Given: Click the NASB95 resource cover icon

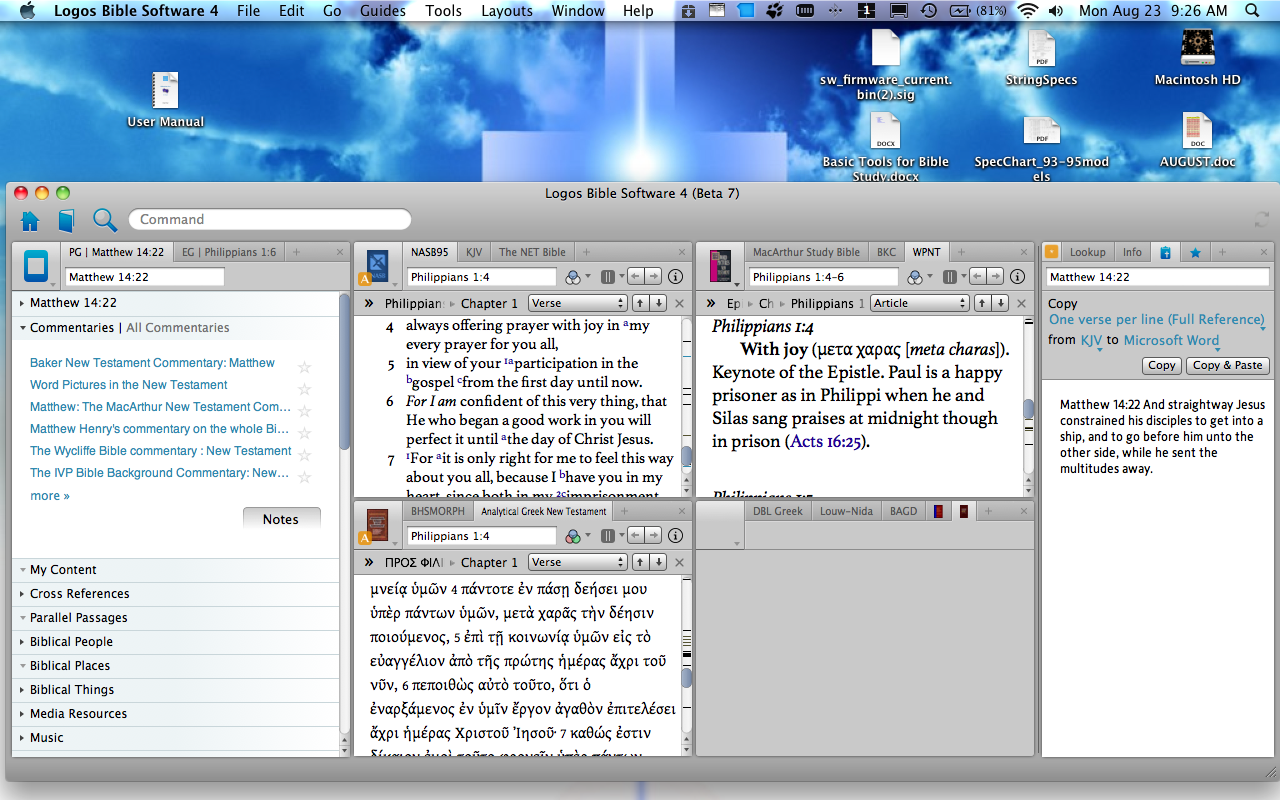Looking at the screenshot, I should point(378,265).
